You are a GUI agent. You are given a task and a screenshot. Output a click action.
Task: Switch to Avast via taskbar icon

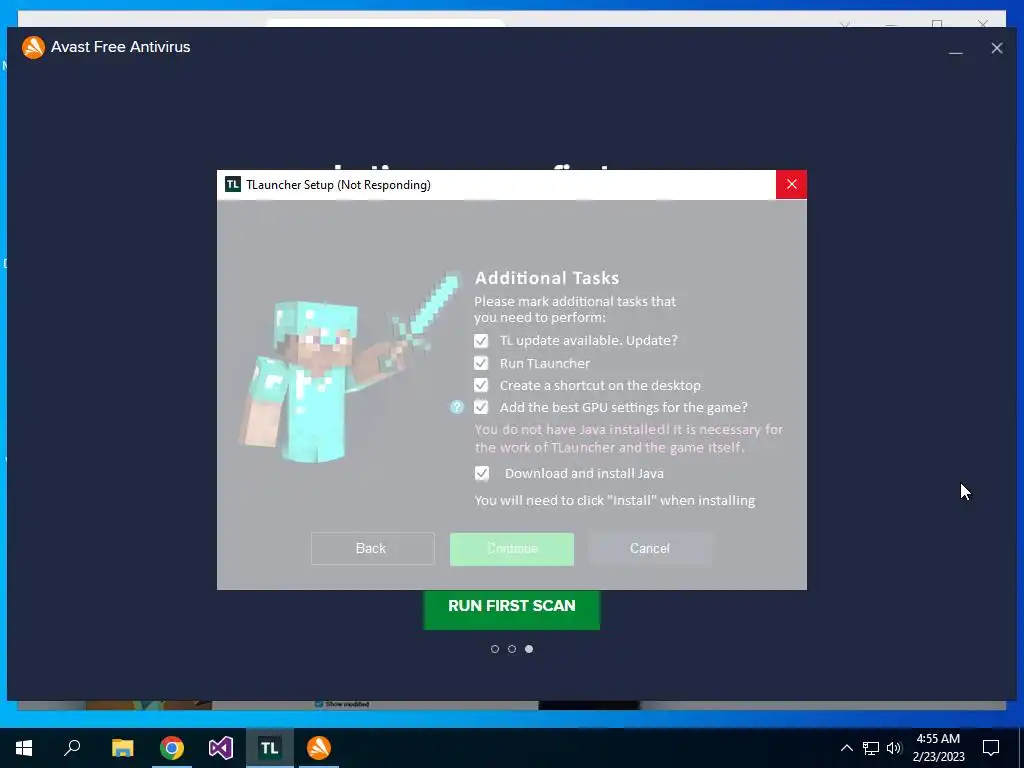tap(319, 748)
